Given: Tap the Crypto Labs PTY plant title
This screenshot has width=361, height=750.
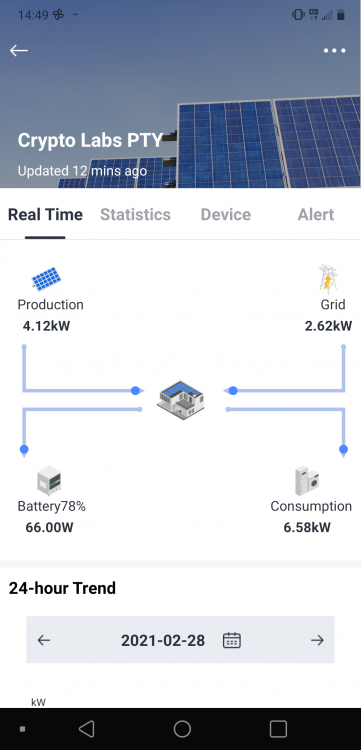Looking at the screenshot, I should (90, 140).
